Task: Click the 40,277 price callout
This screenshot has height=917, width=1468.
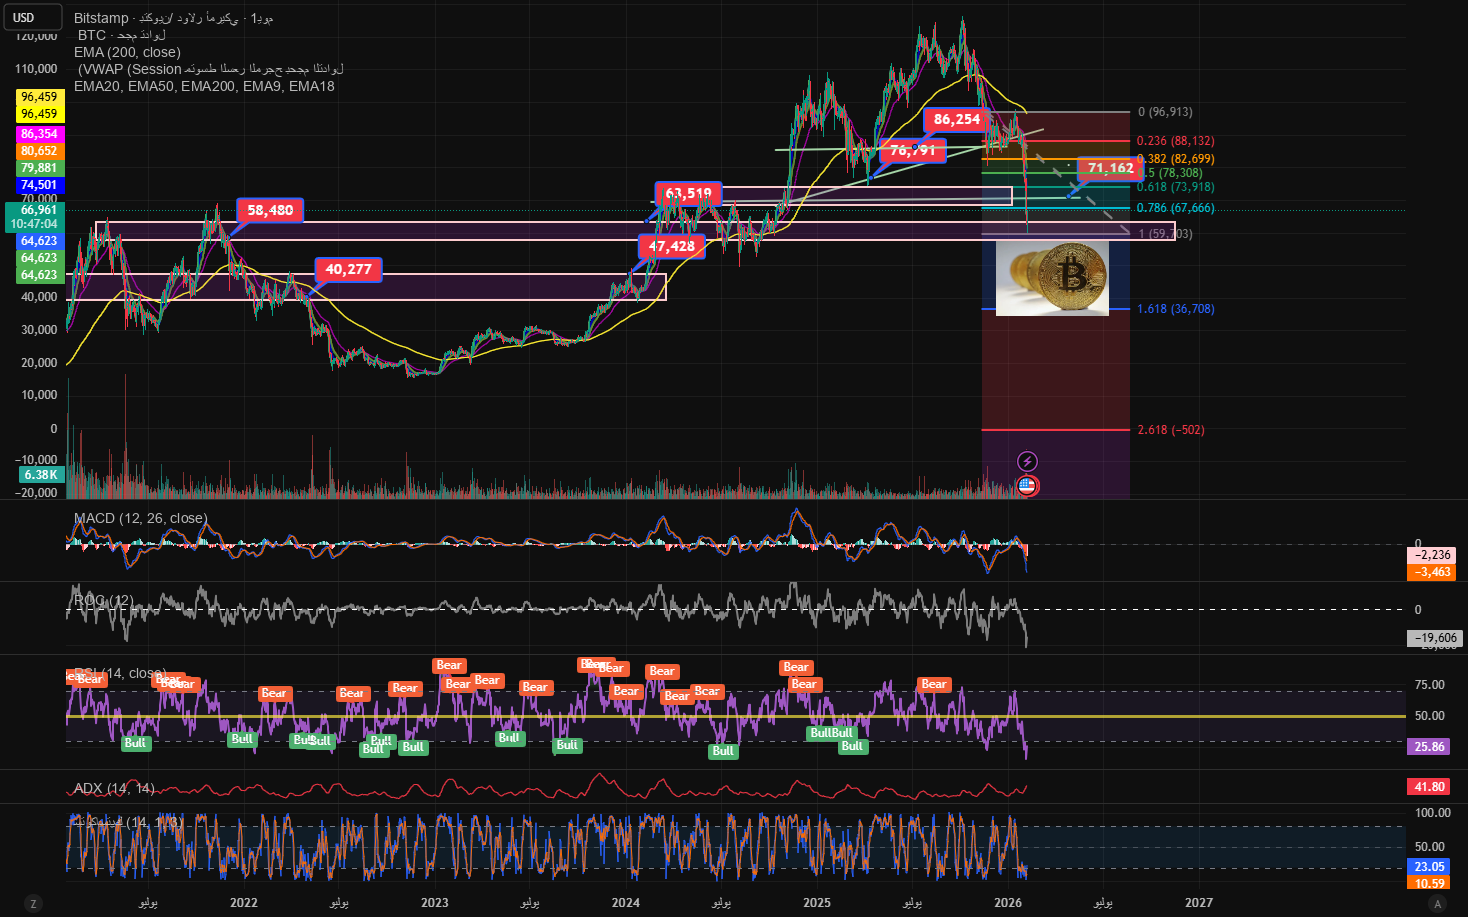Action: (348, 269)
